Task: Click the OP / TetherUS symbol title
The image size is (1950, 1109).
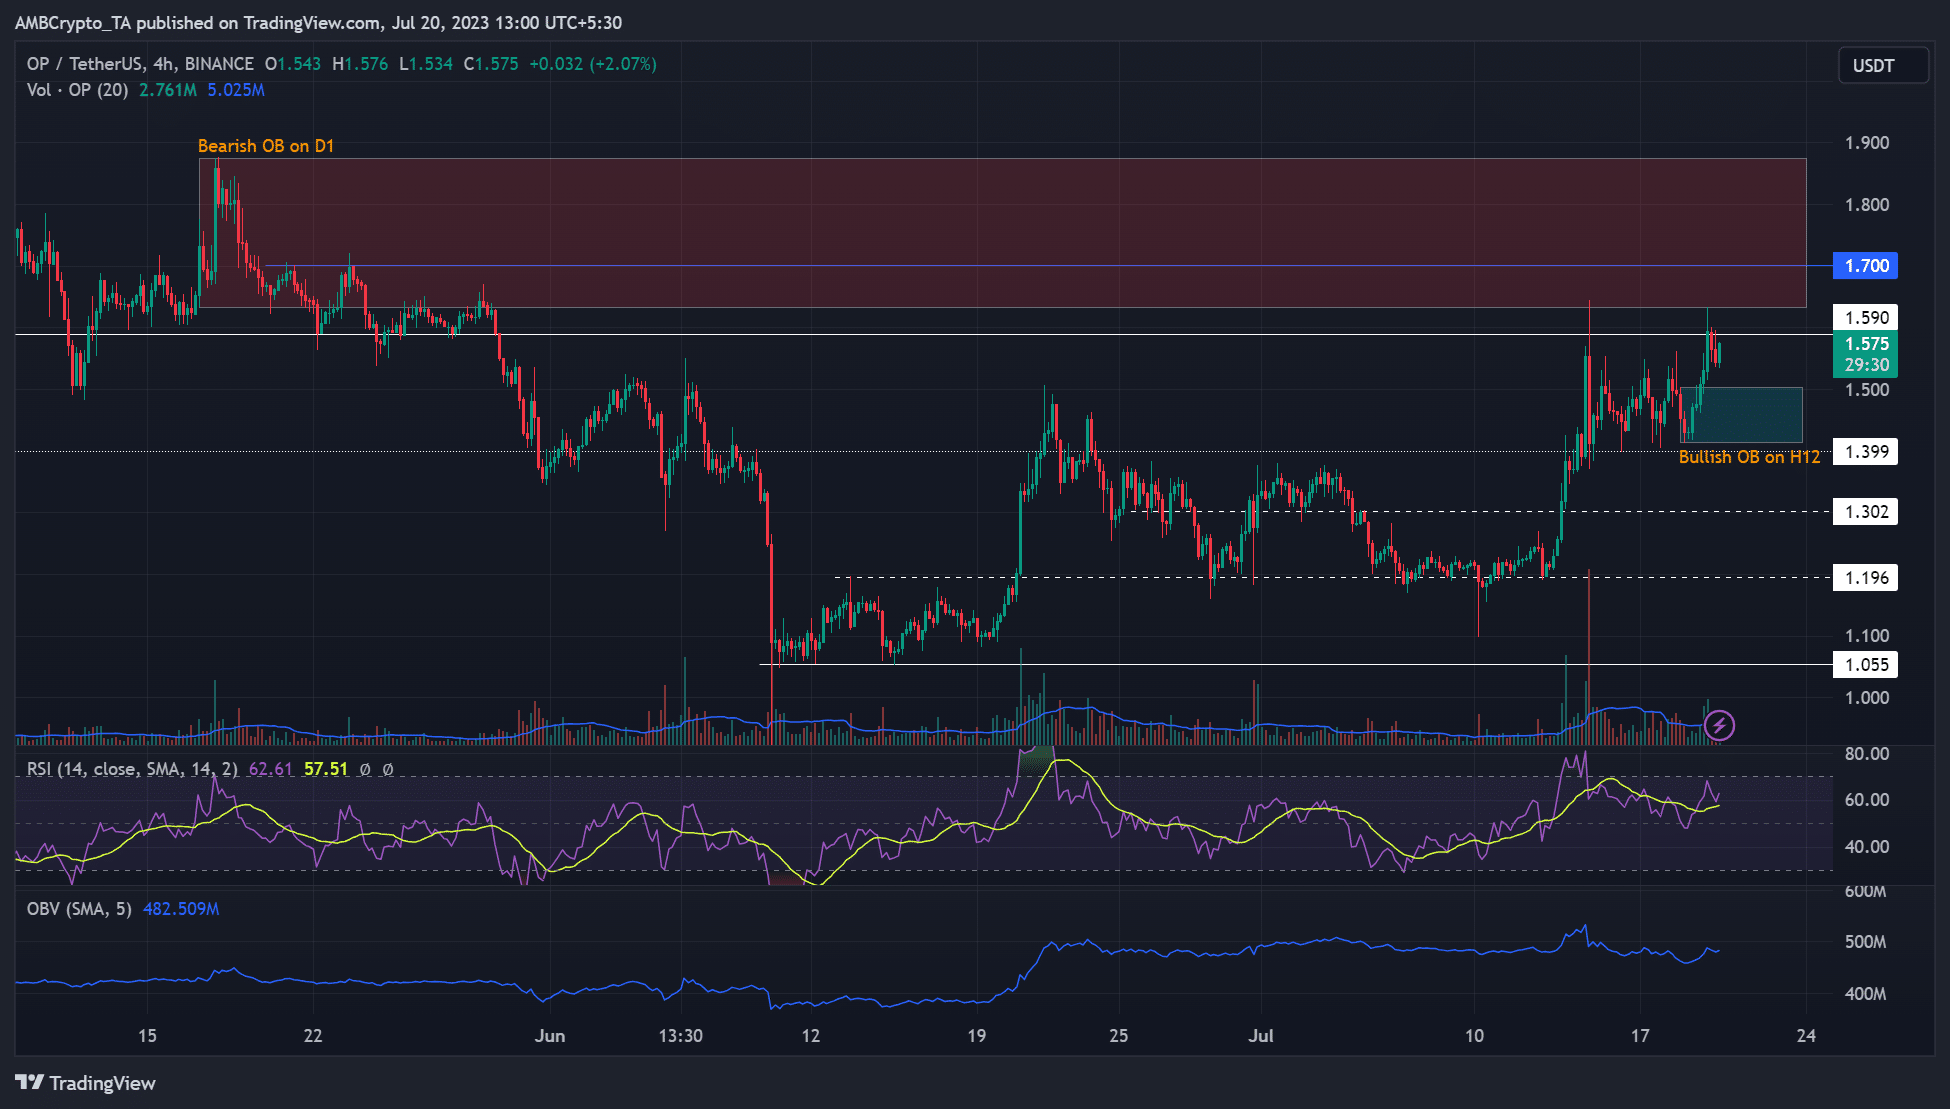Action: click(x=85, y=64)
